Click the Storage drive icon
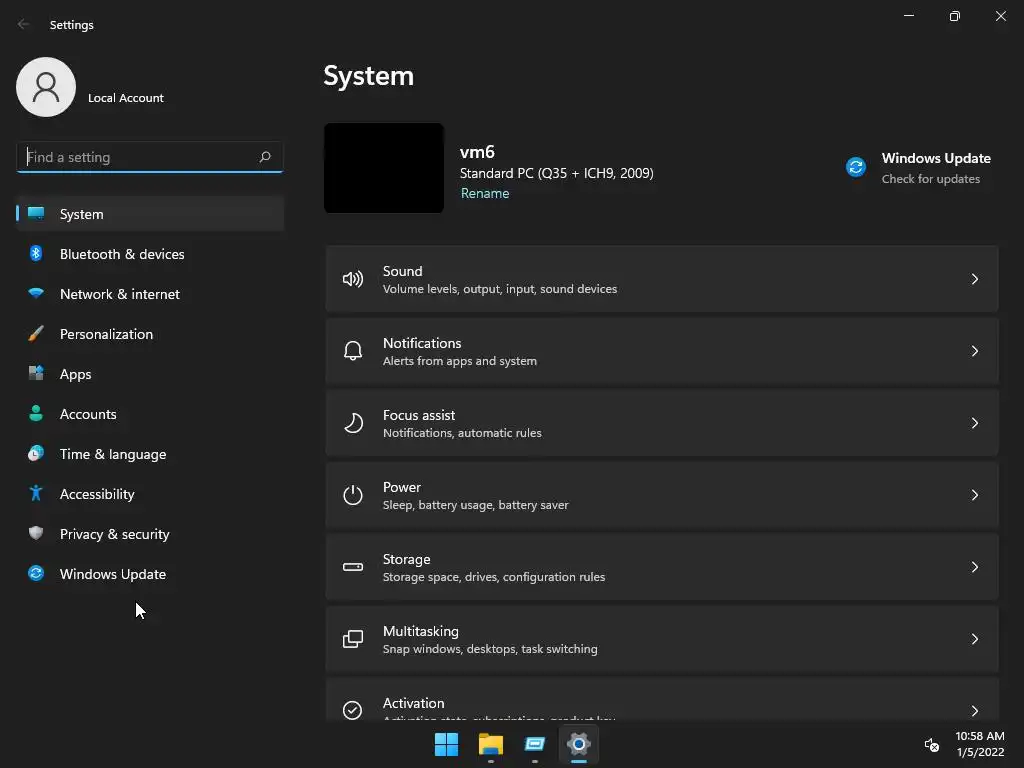The image size is (1024, 768). [353, 567]
